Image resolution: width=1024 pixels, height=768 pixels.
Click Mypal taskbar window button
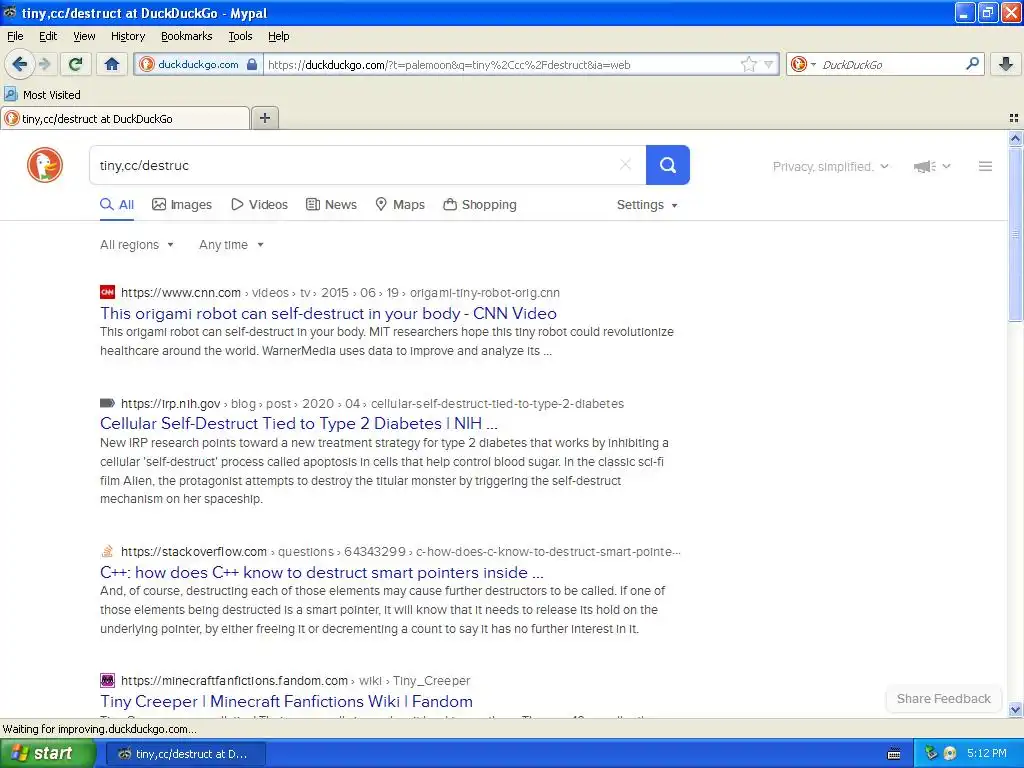coord(185,754)
